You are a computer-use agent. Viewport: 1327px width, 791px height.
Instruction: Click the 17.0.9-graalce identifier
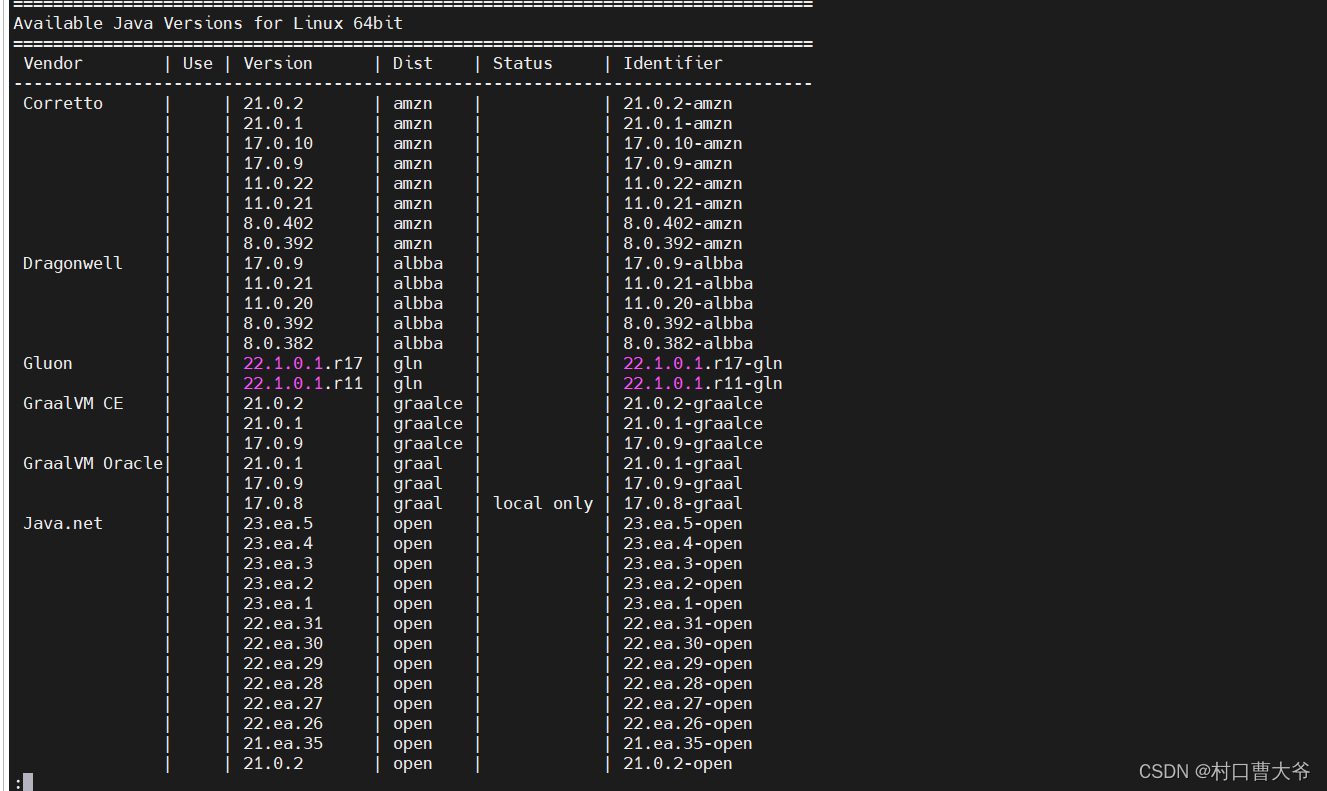pos(691,443)
